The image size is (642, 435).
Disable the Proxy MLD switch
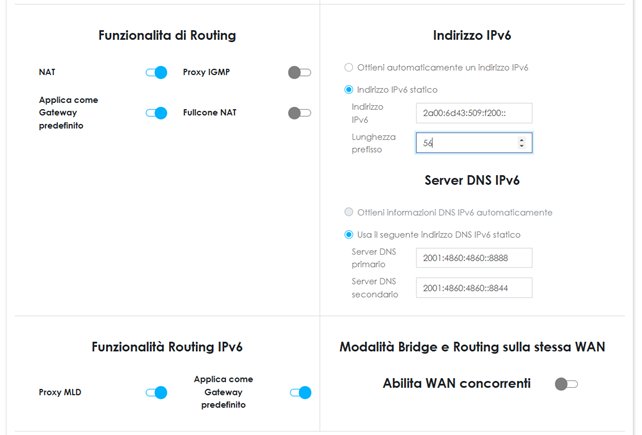tap(156, 393)
